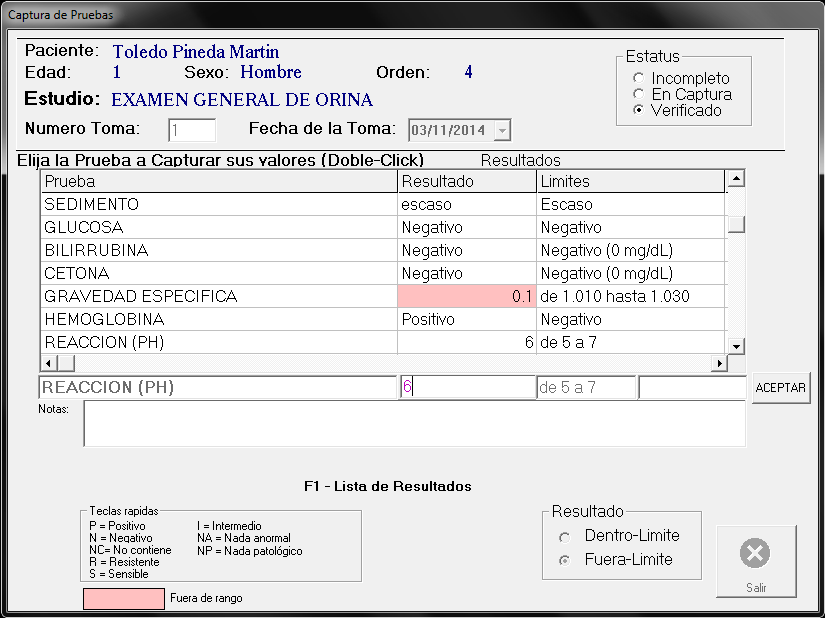The width and height of the screenshot is (825, 618).
Task: Open the Fecha de la Toma dropdown
Action: tap(502, 130)
